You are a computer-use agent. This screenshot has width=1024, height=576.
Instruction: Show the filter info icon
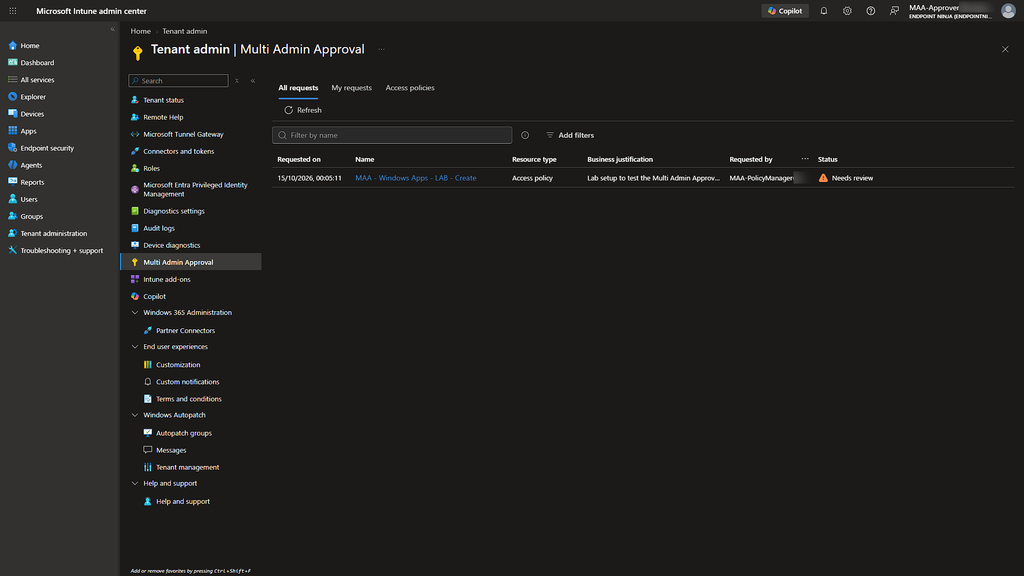(525, 135)
